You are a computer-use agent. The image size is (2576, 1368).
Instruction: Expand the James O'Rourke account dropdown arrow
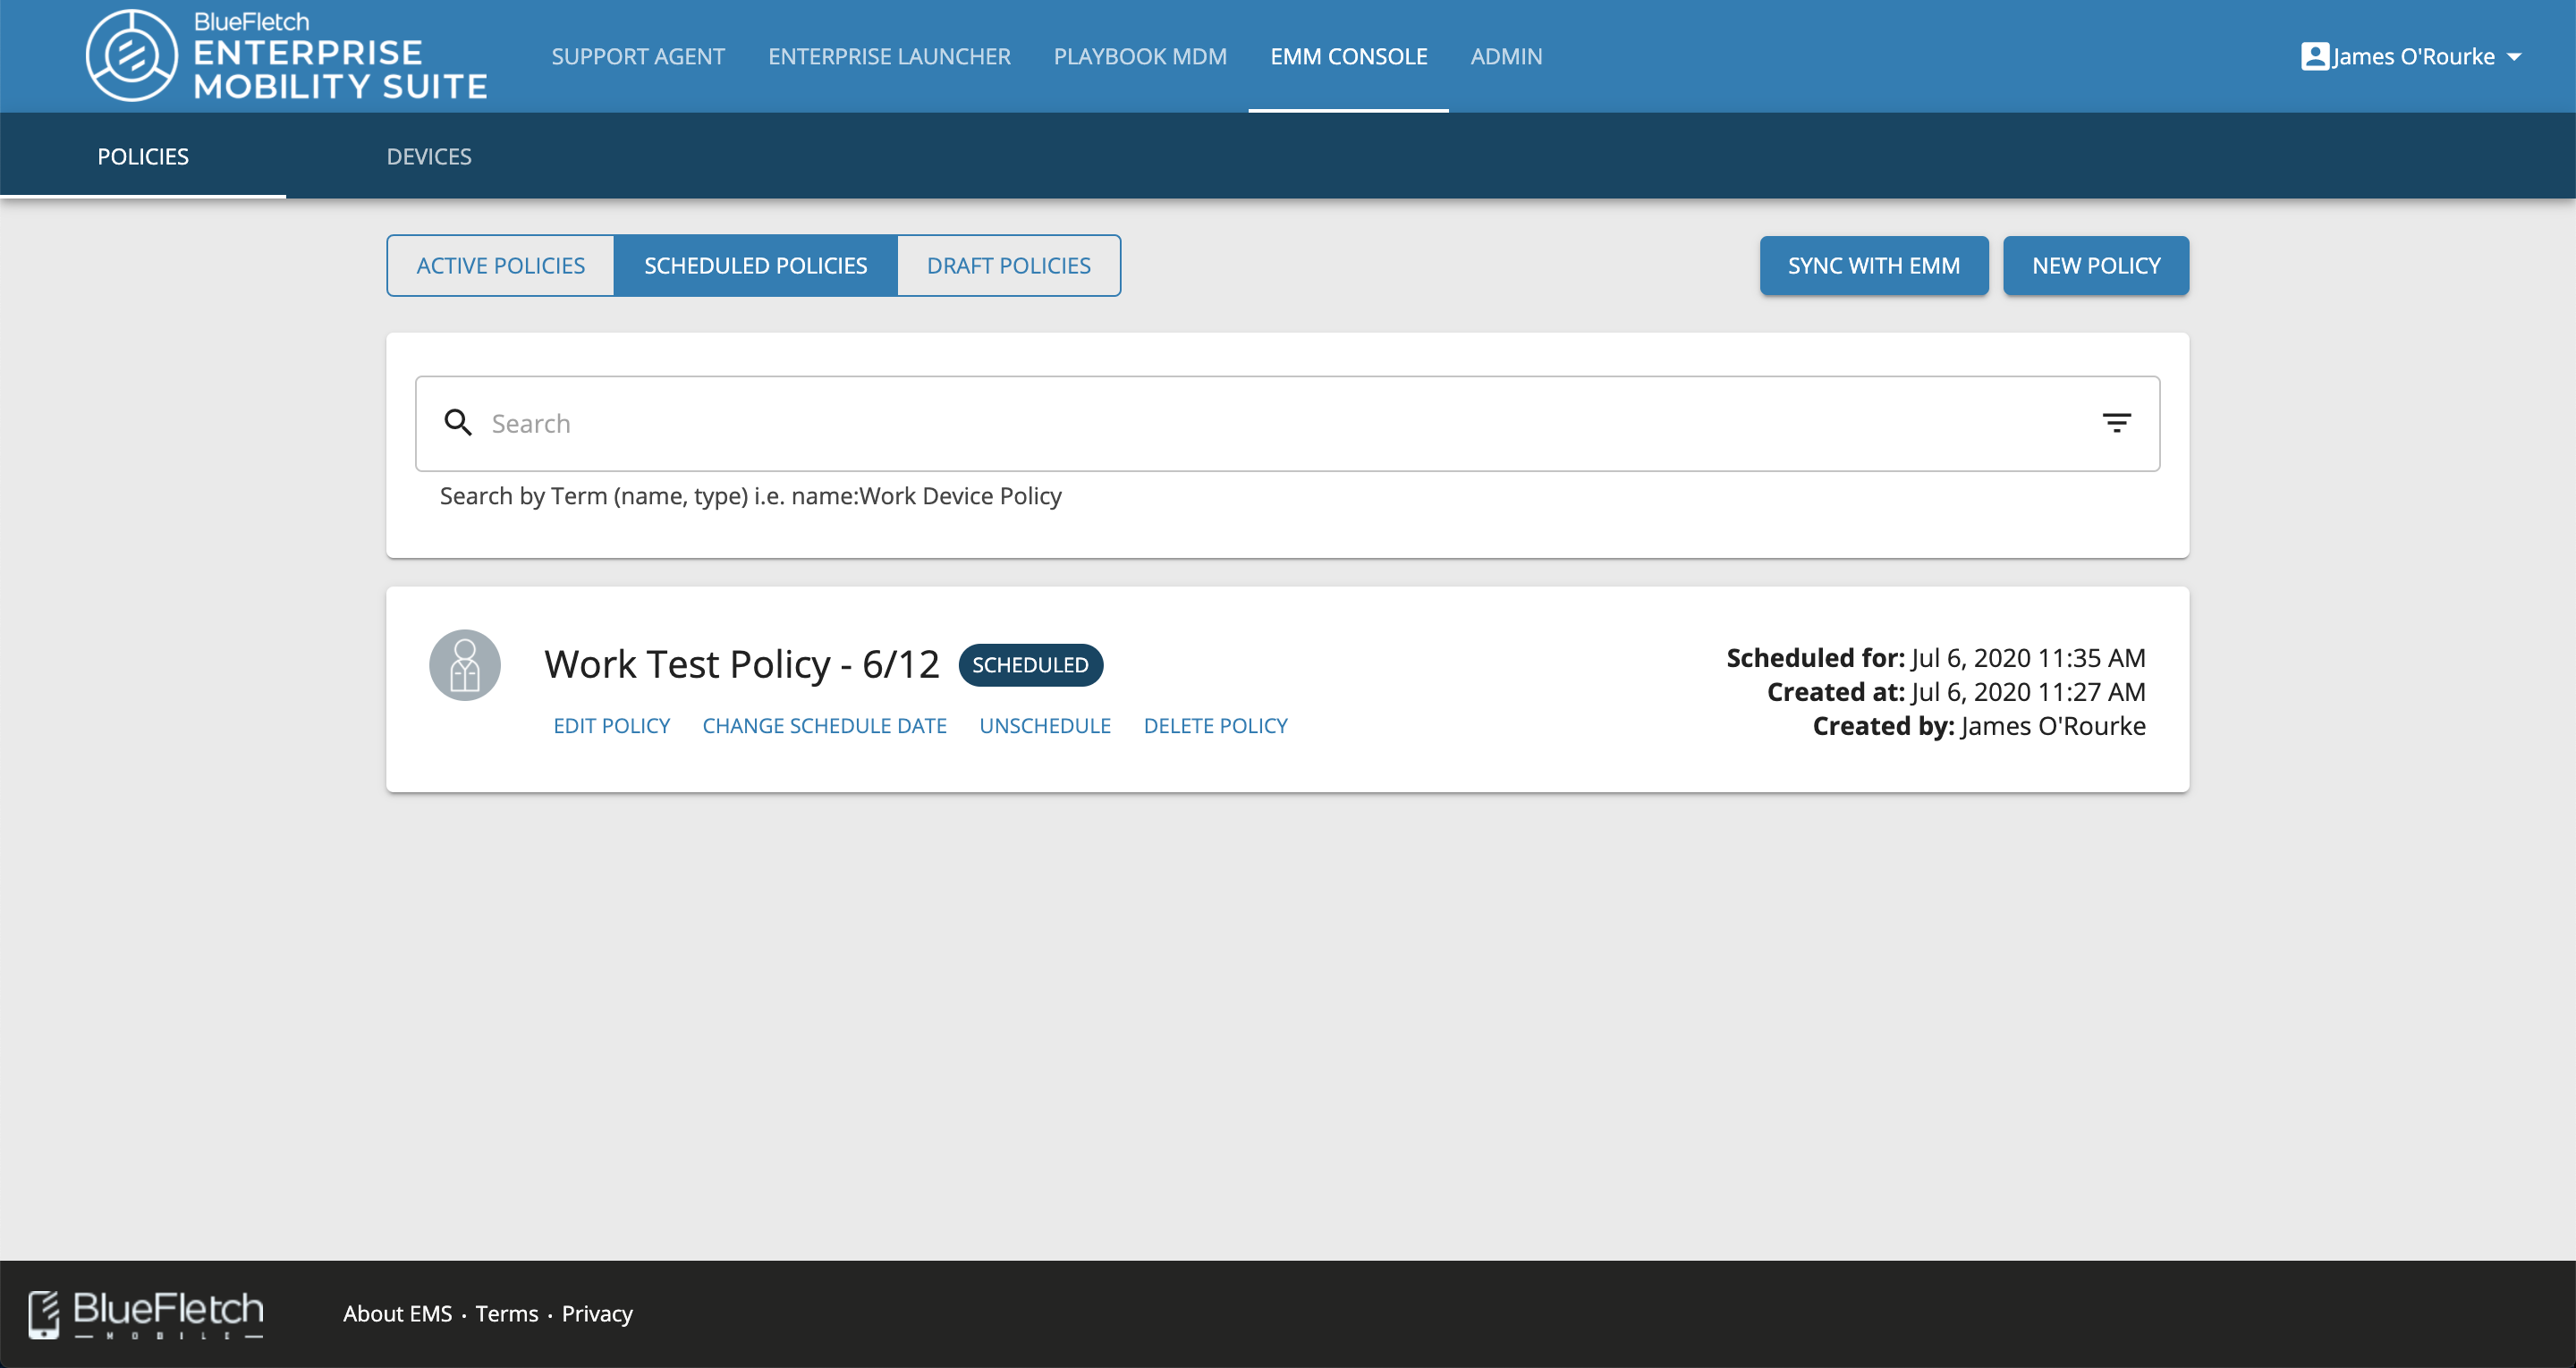(2514, 57)
